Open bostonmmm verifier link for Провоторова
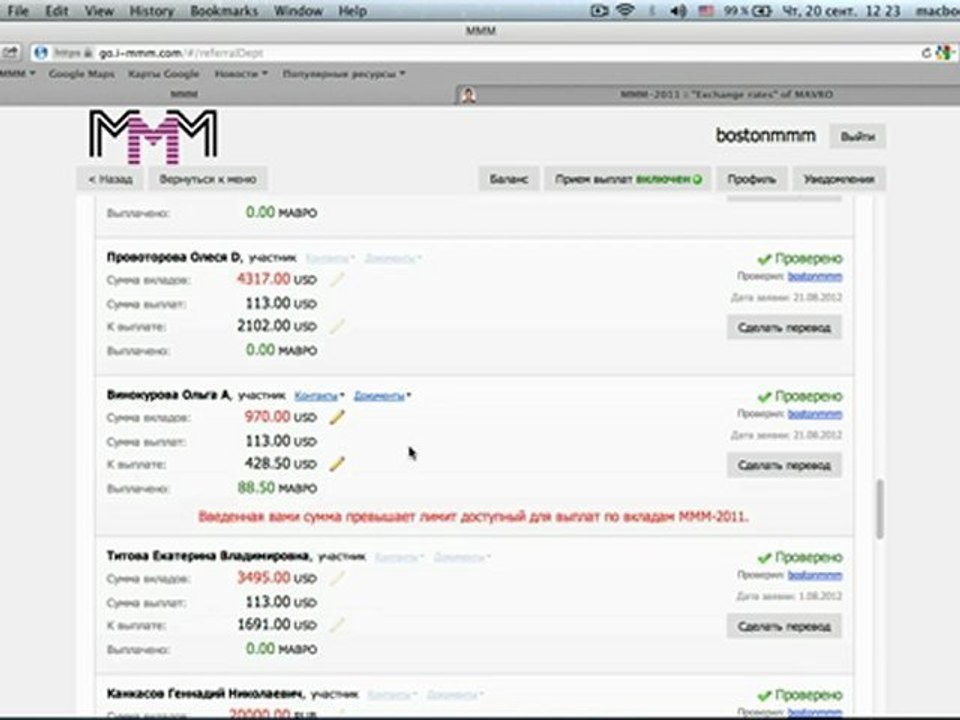 [814, 277]
